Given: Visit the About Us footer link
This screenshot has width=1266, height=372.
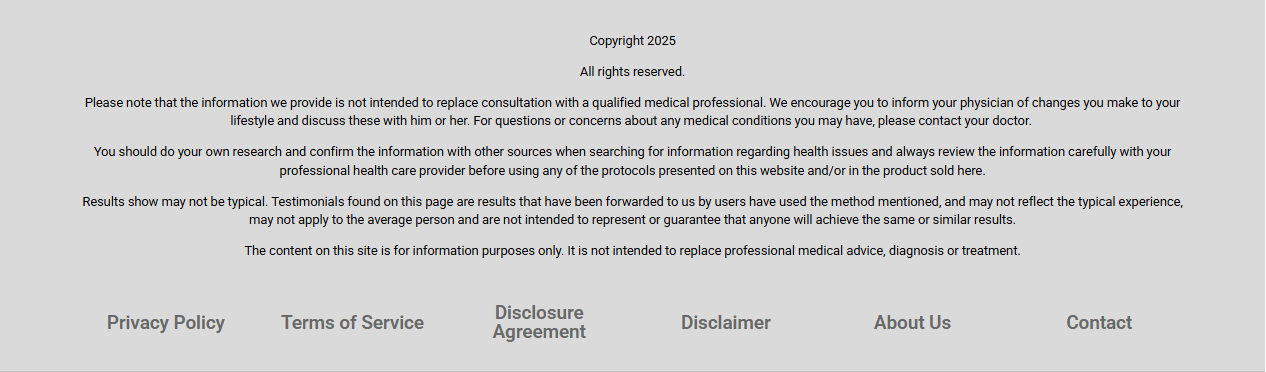Looking at the screenshot, I should point(912,322).
